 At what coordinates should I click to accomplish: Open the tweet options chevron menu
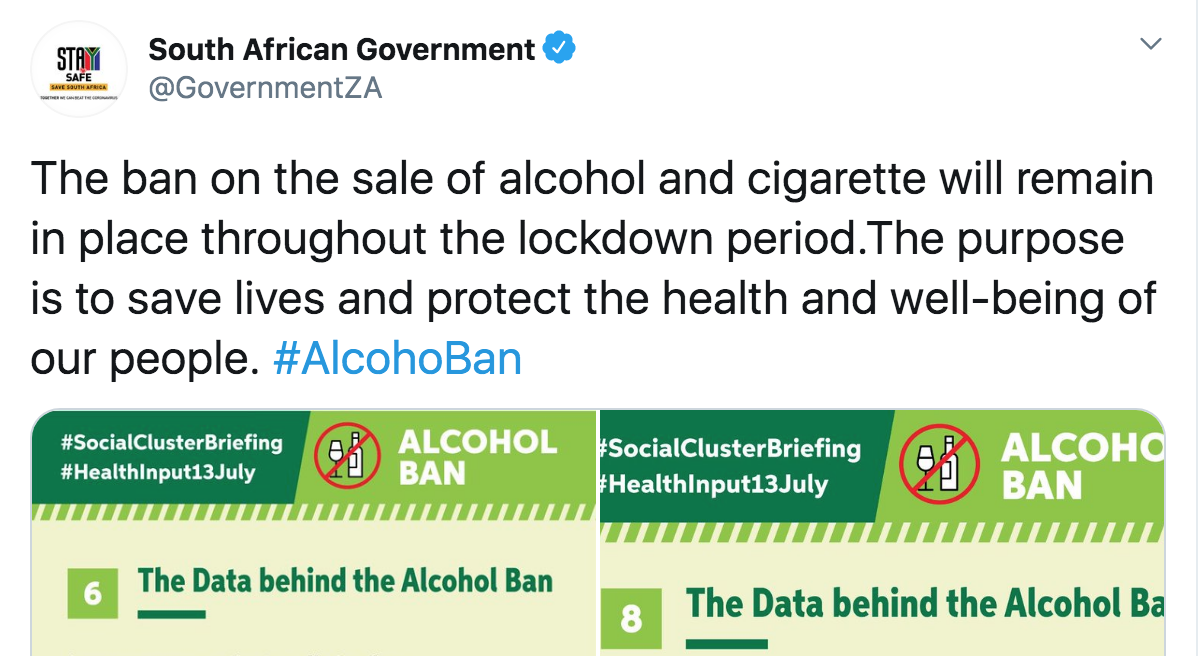pyautogui.click(x=1151, y=44)
